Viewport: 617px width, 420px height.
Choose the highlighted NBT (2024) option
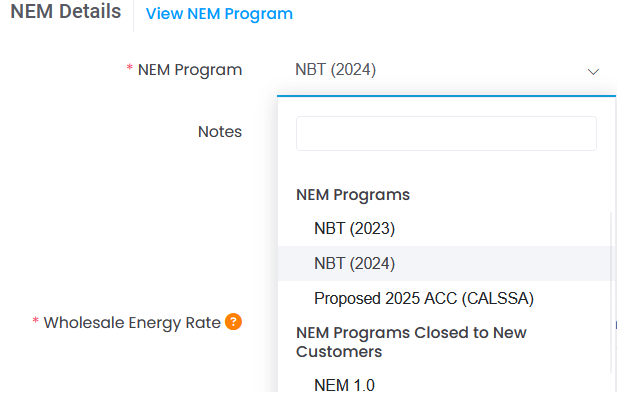coord(445,263)
